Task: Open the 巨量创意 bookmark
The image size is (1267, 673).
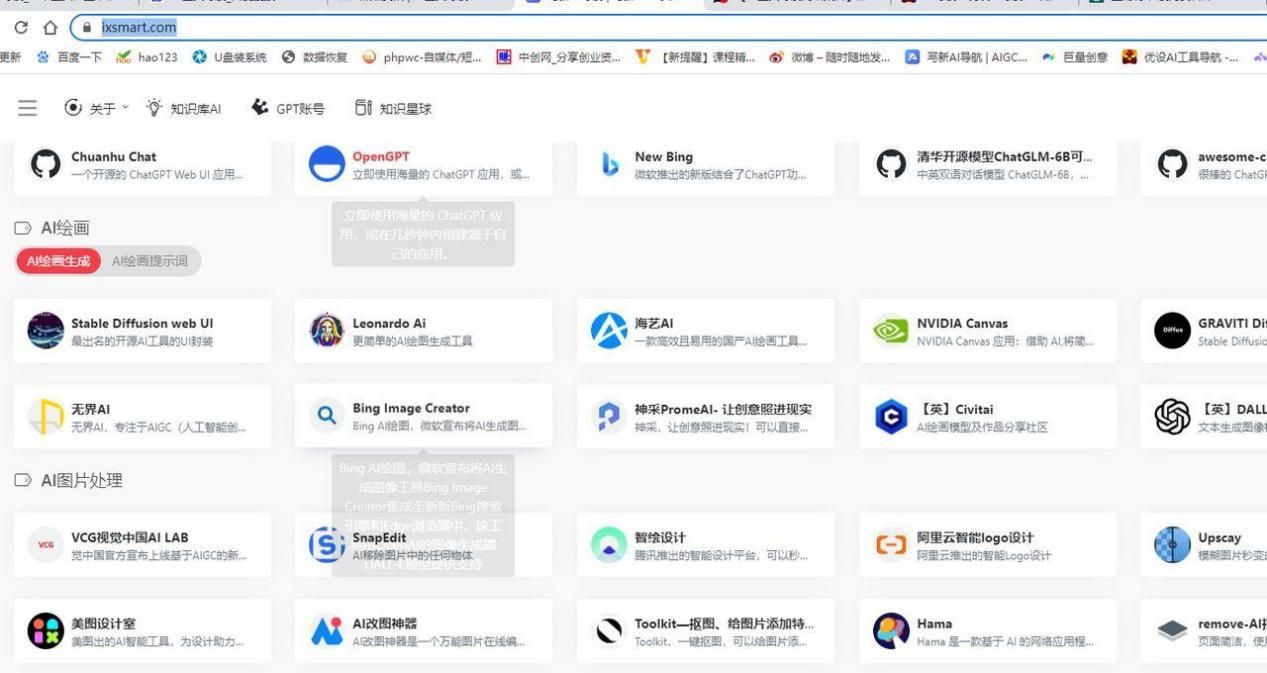Action: tap(1074, 57)
